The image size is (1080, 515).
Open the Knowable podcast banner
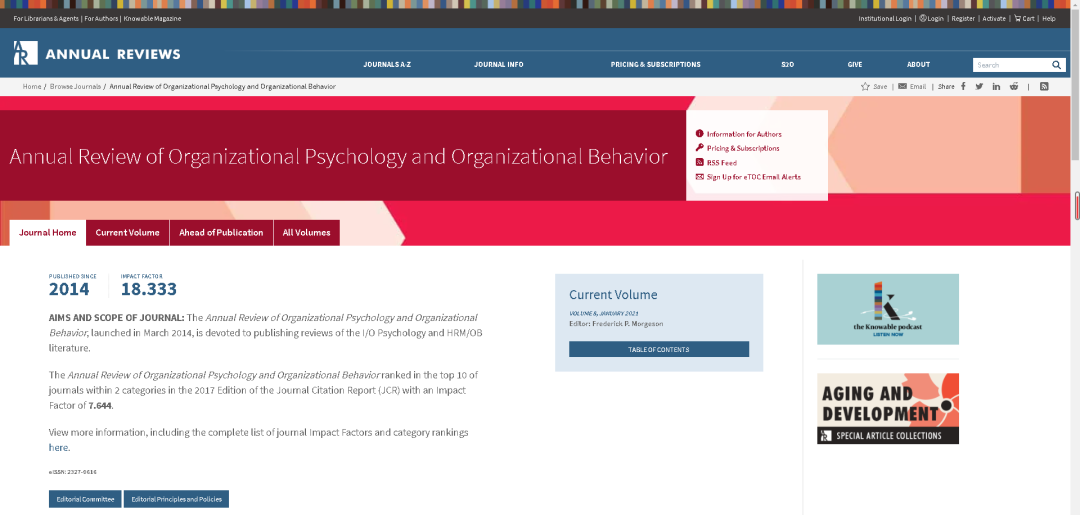(888, 309)
